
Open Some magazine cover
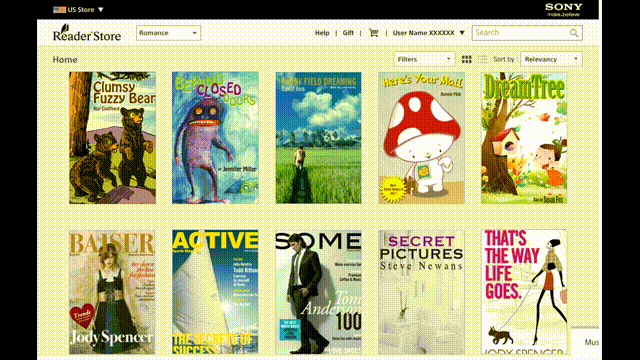[x=318, y=292]
